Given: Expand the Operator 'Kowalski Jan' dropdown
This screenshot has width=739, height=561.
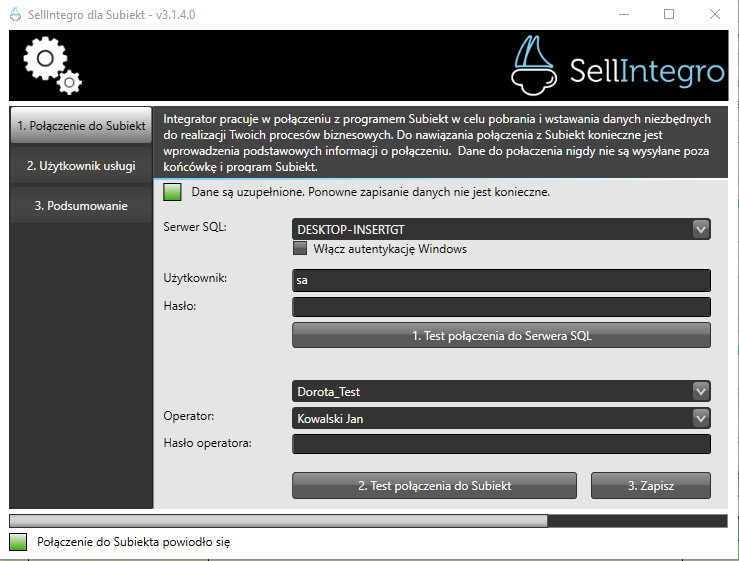Looking at the screenshot, I should 701,418.
